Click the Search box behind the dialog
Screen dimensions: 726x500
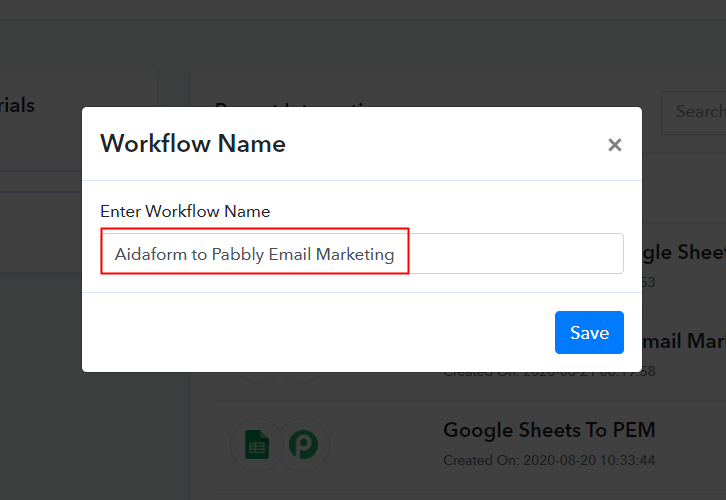pyautogui.click(x=694, y=113)
